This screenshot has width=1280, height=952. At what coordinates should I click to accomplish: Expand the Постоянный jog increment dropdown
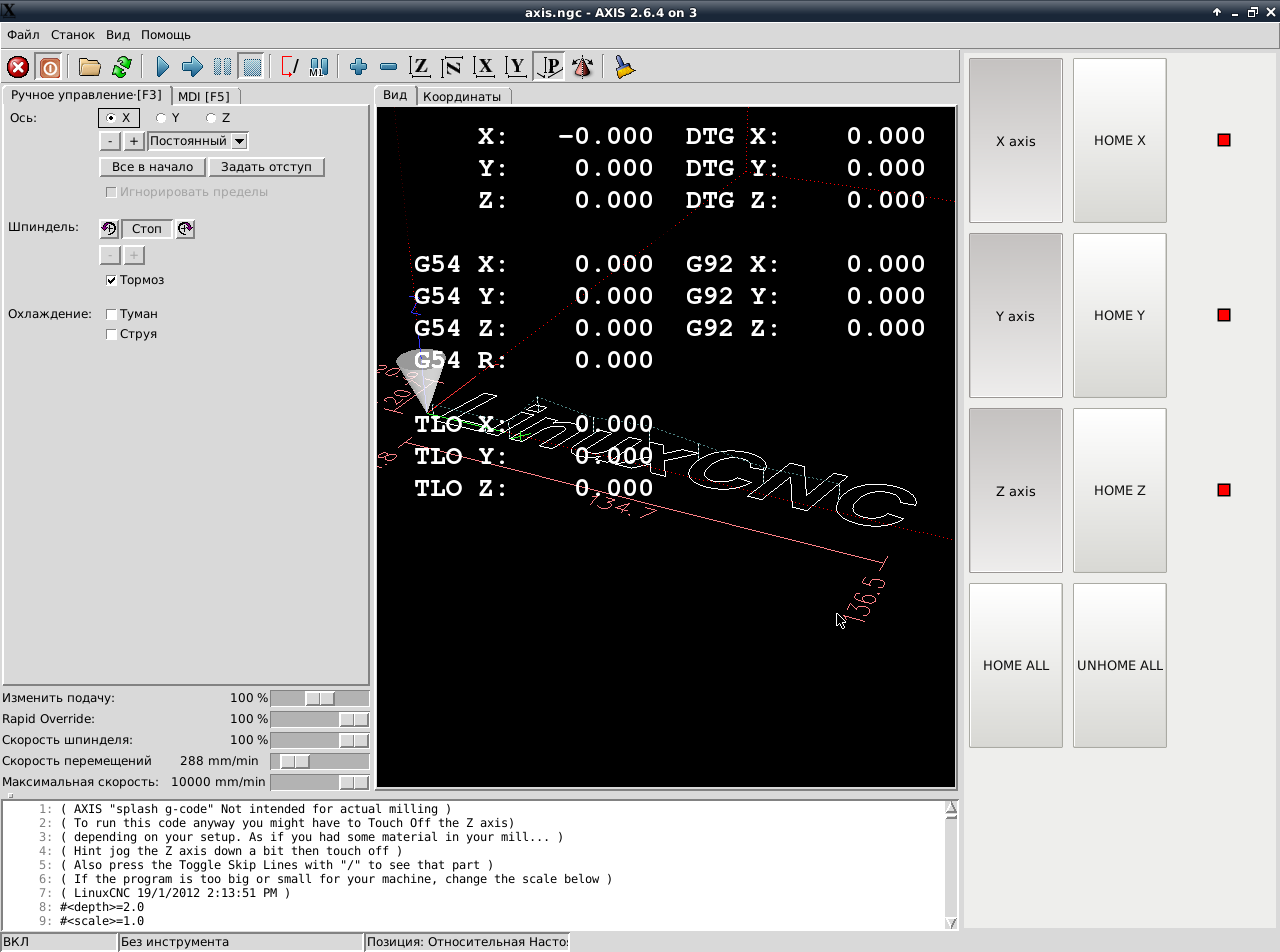pos(239,141)
